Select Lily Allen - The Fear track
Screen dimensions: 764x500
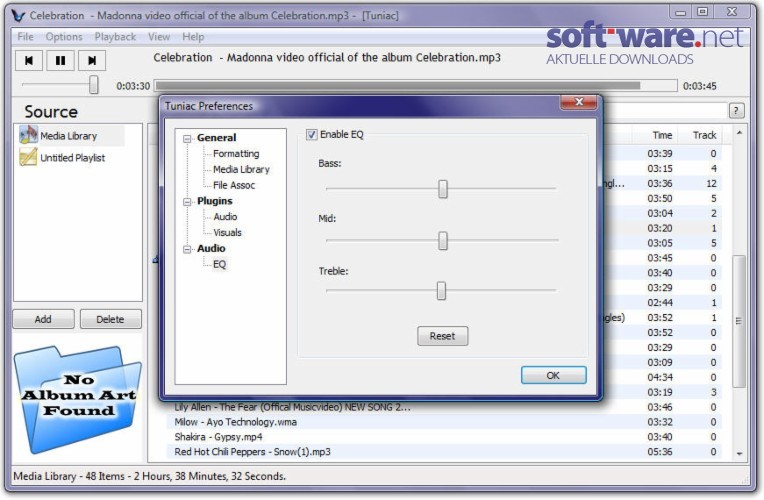[x=292, y=407]
